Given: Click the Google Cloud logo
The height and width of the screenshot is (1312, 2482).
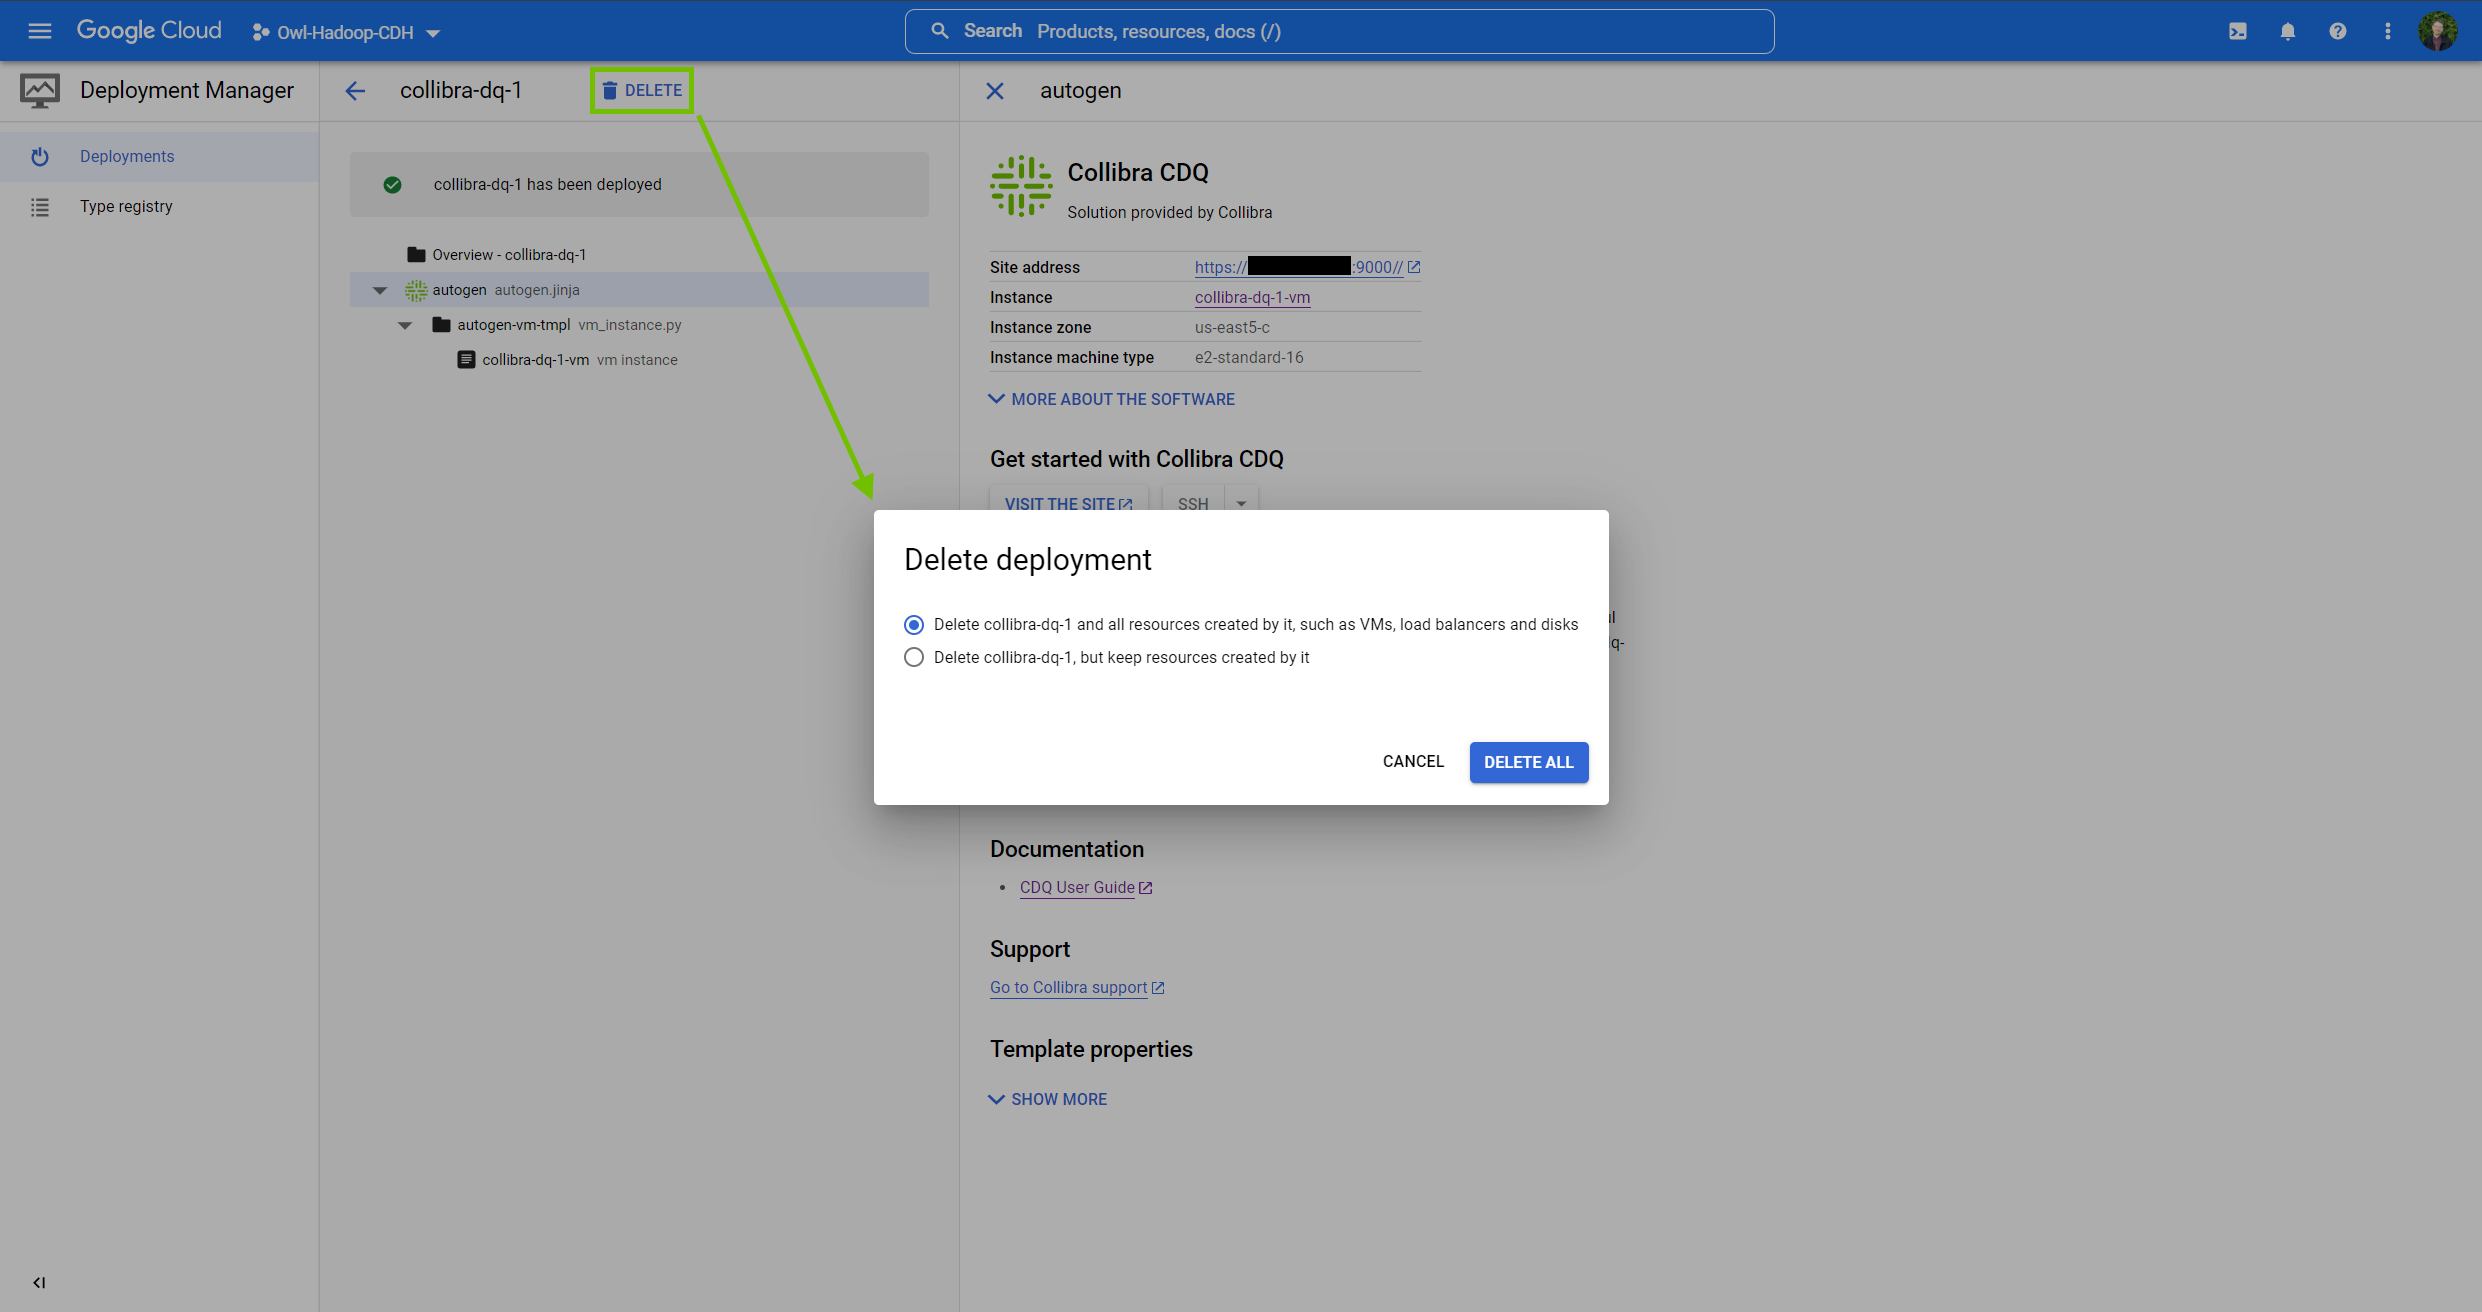Looking at the screenshot, I should pos(149,31).
